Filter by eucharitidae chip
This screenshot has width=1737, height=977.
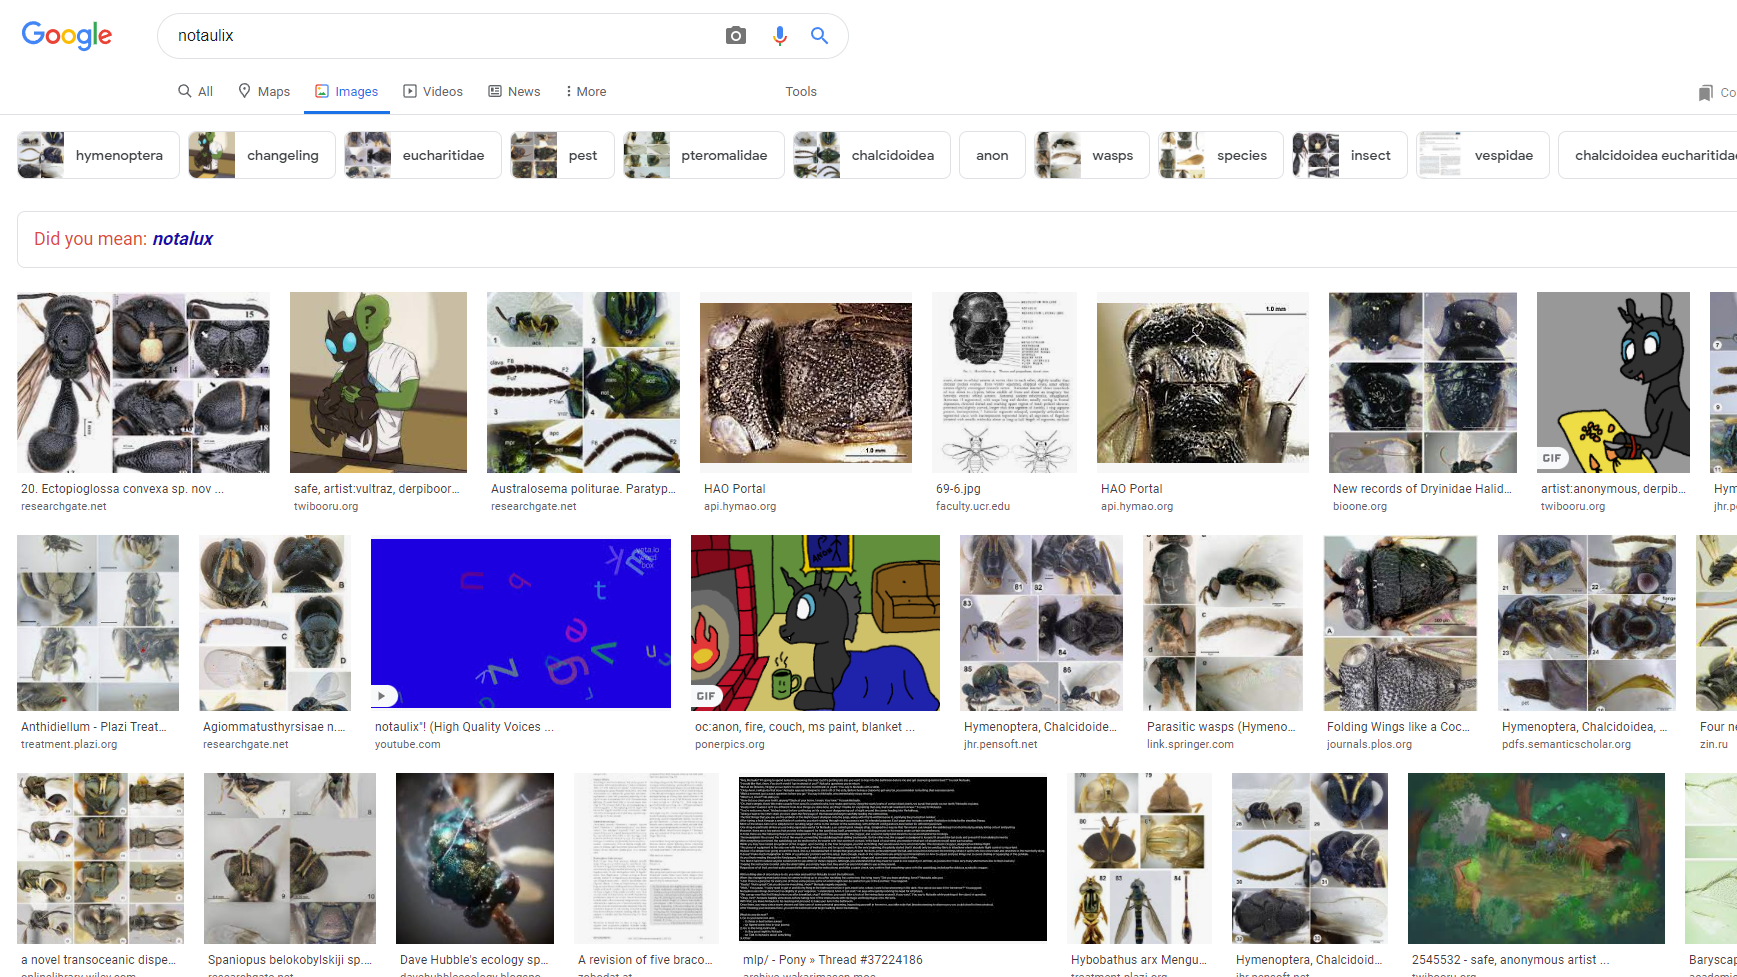point(423,155)
